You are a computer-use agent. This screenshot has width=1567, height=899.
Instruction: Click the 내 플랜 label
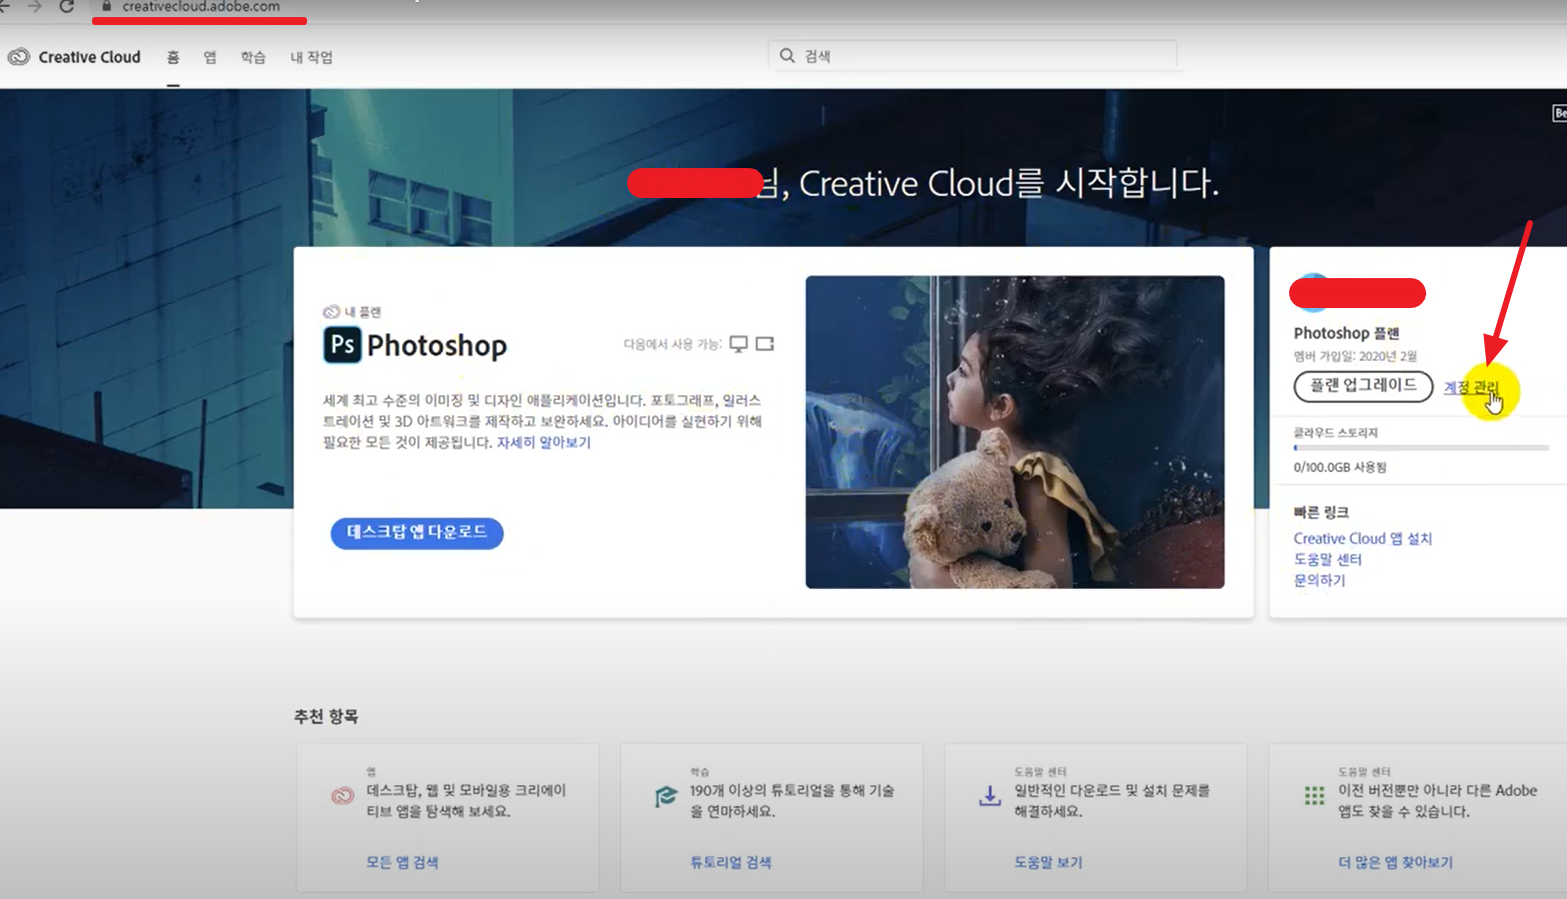click(363, 312)
